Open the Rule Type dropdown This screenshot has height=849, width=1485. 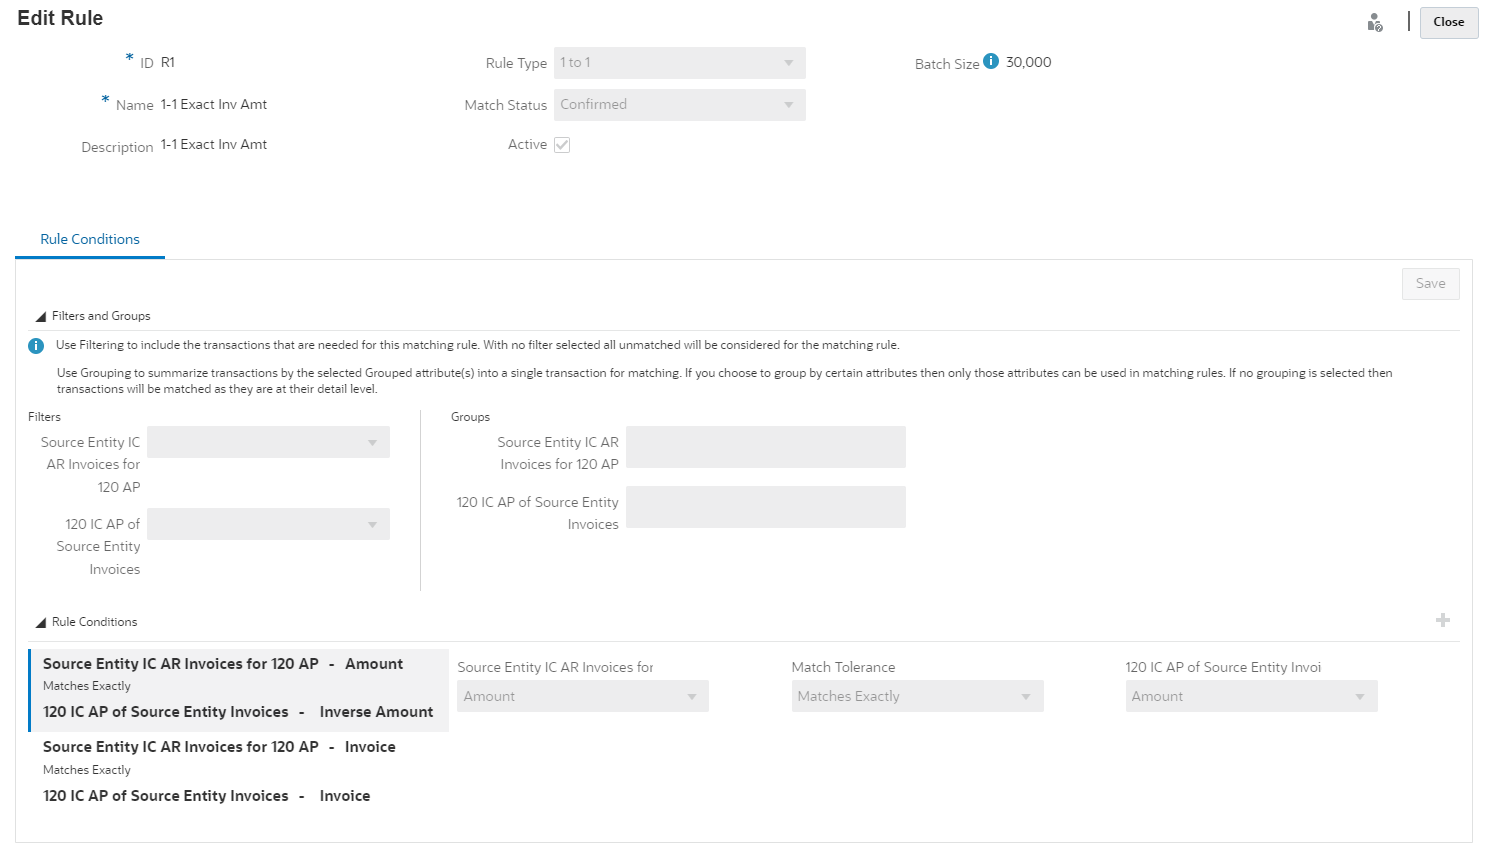coord(679,63)
